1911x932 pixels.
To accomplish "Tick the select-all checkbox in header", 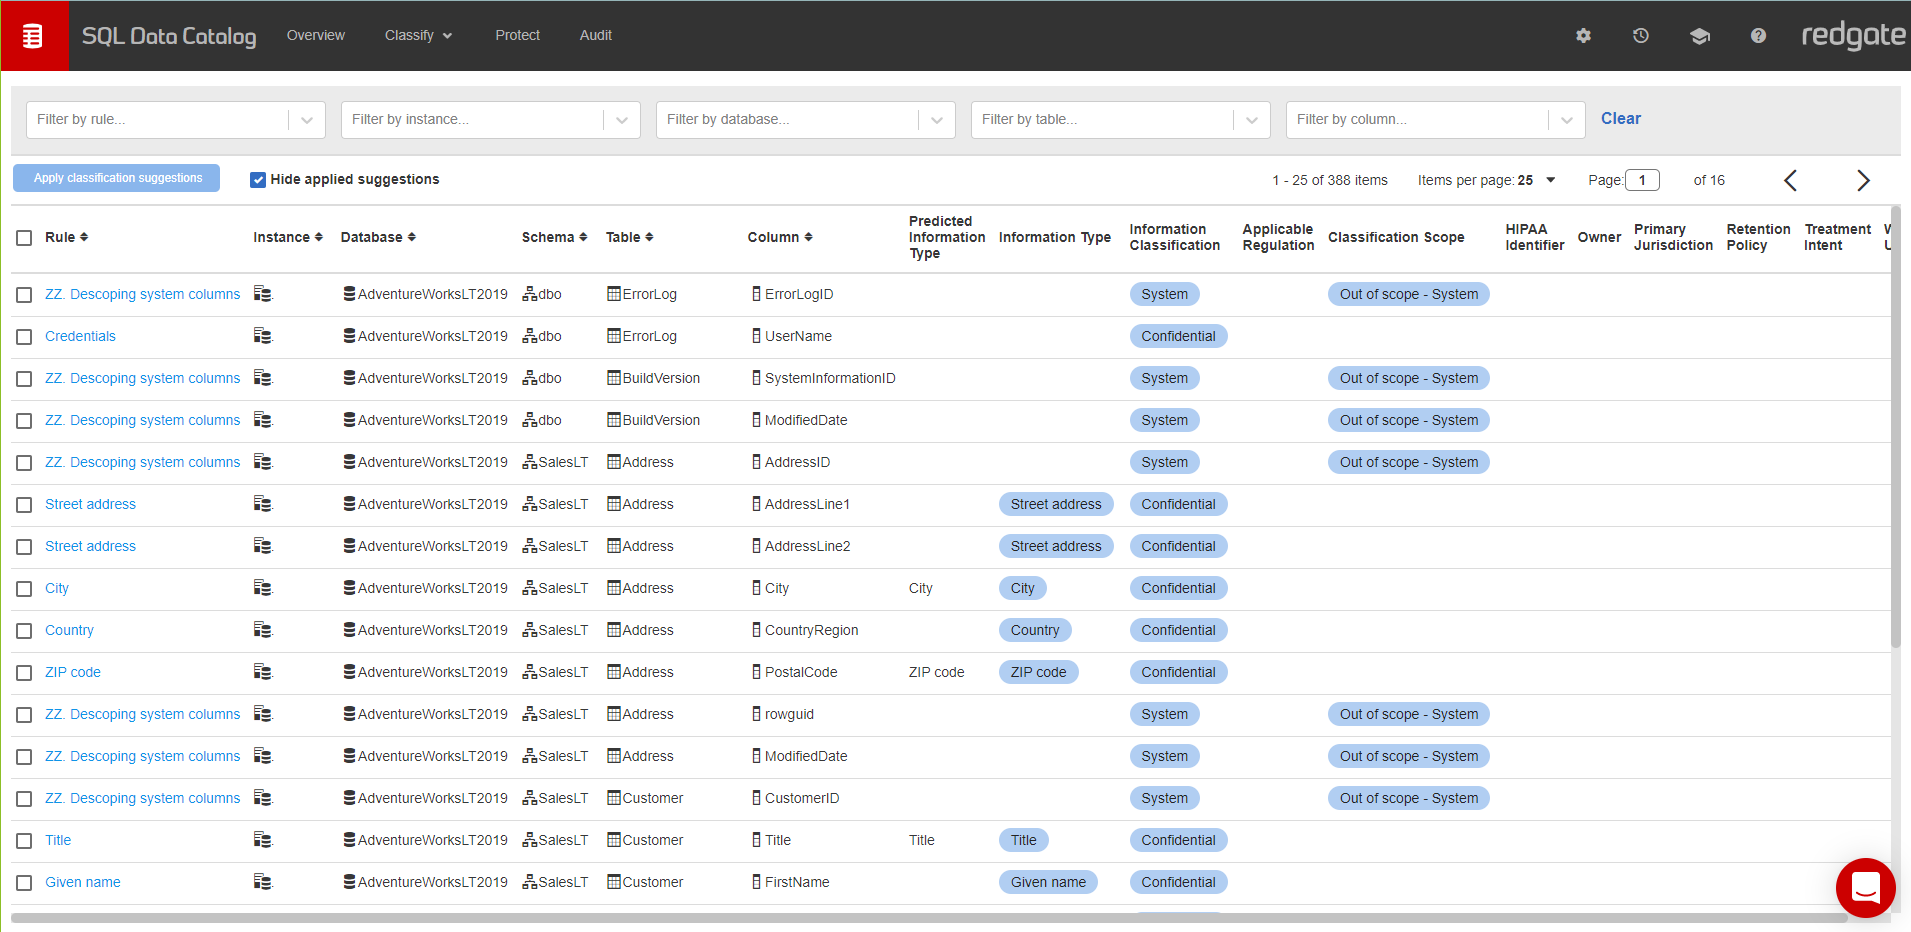I will (x=24, y=238).
